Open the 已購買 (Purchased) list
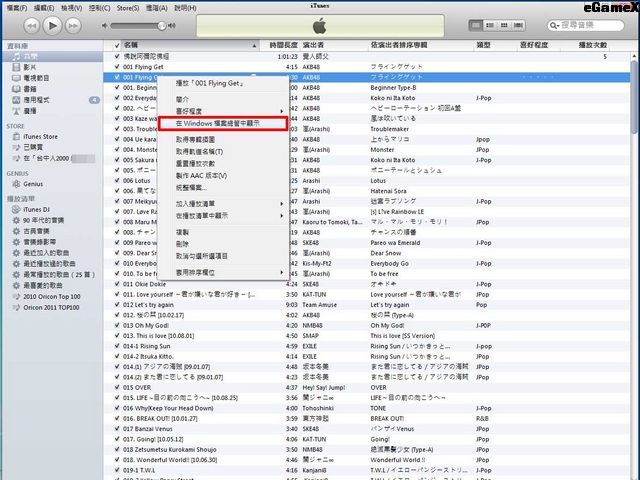 [x=33, y=147]
